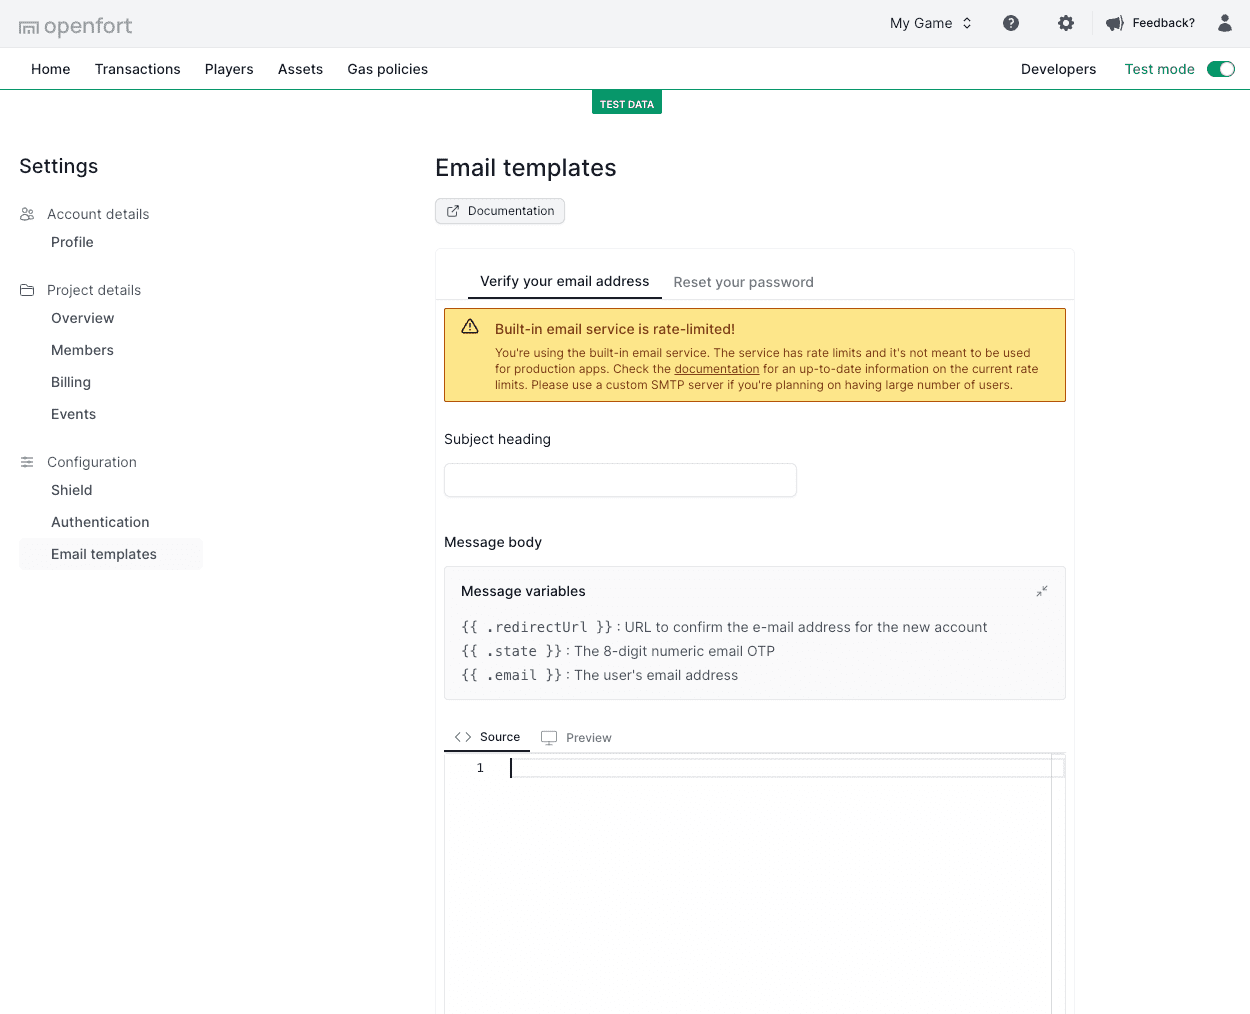The image size is (1250, 1014).
Task: Click the Project details heading
Action: click(x=94, y=290)
